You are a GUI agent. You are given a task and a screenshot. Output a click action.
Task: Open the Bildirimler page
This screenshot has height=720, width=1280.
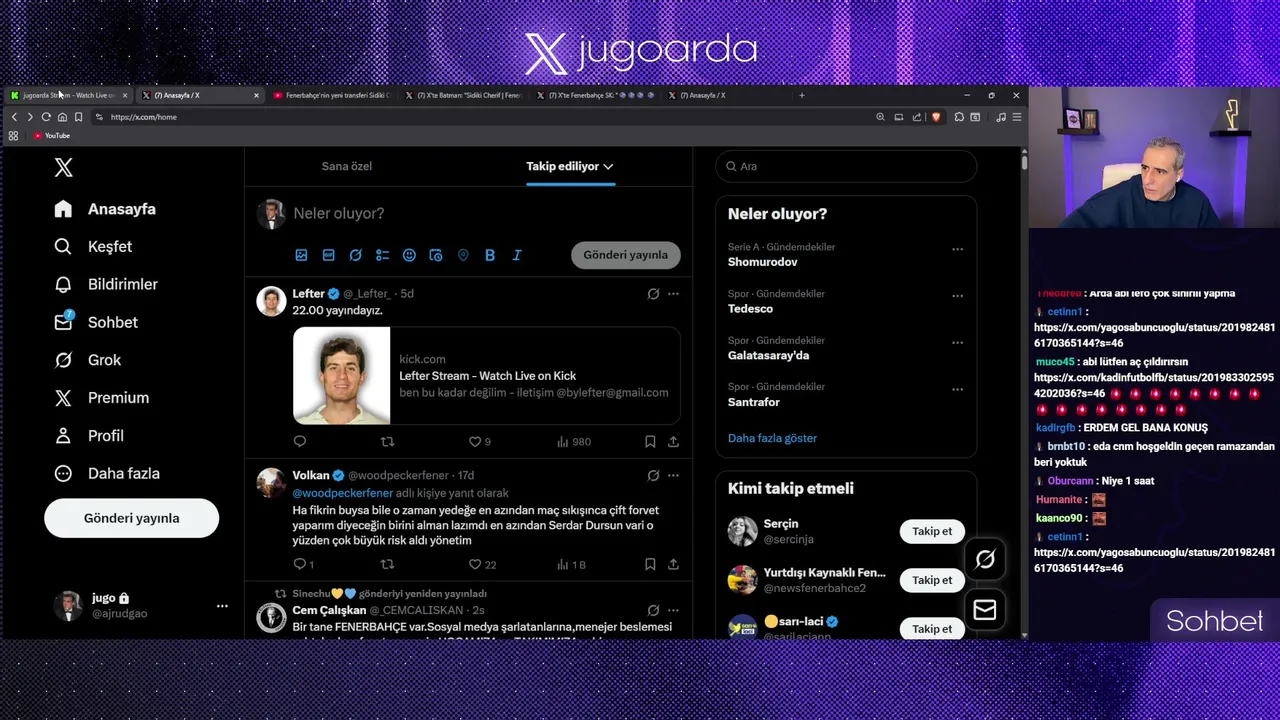coord(106,284)
